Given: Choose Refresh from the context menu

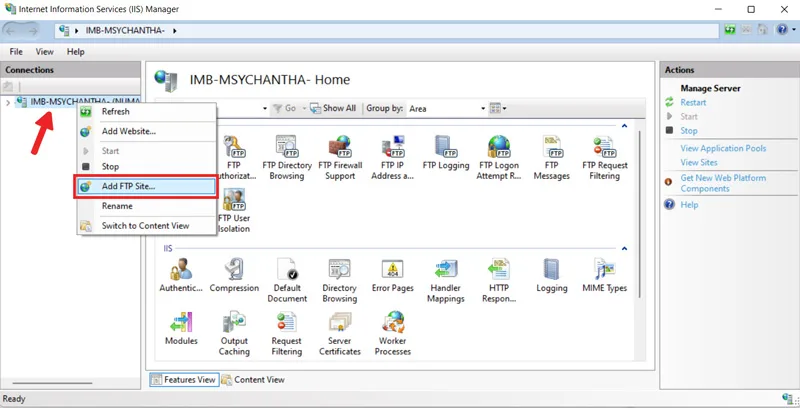Looking at the screenshot, I should tap(146, 111).
